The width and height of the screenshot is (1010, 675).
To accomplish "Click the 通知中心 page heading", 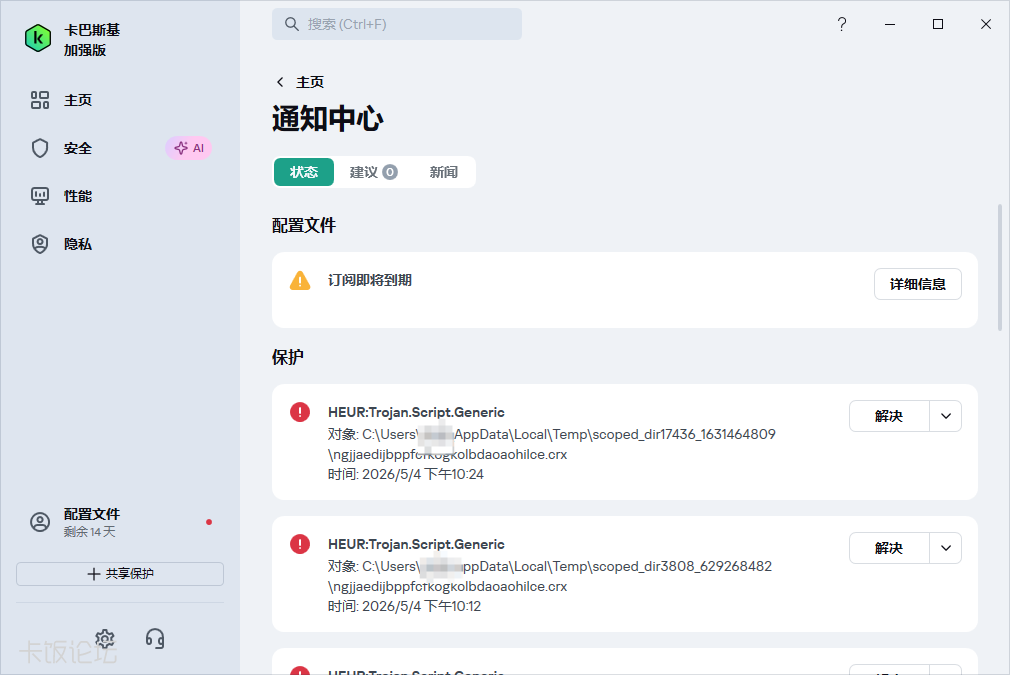I will click(328, 119).
